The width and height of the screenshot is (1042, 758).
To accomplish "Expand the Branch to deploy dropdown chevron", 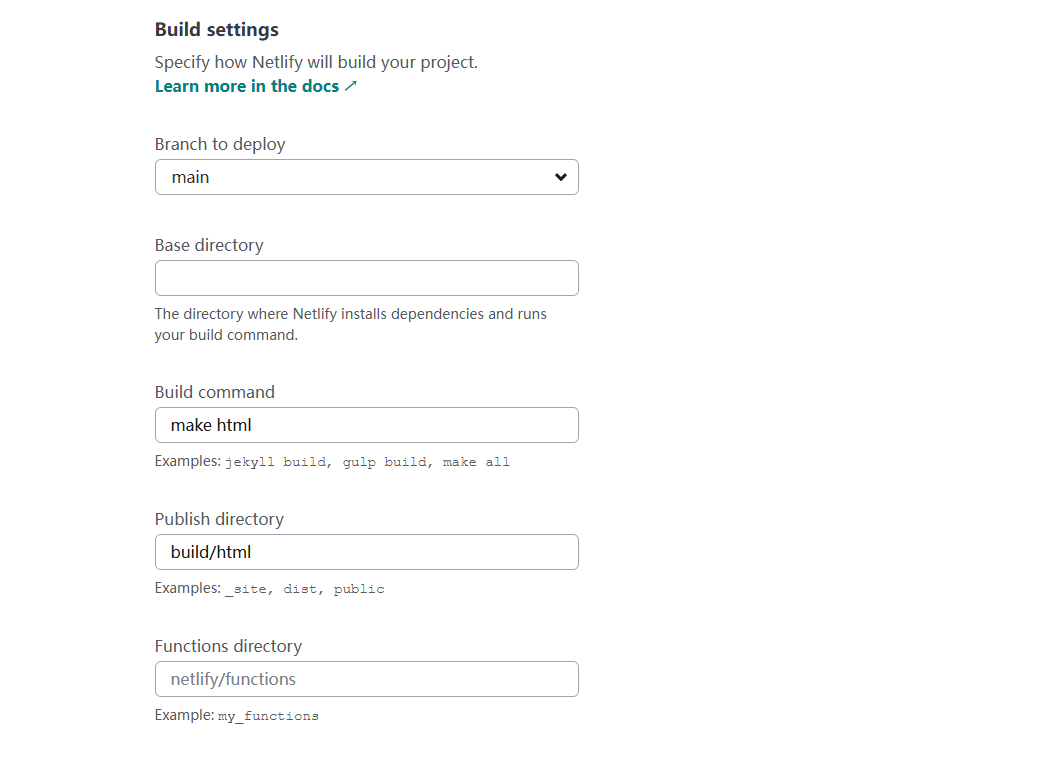I will point(560,177).
